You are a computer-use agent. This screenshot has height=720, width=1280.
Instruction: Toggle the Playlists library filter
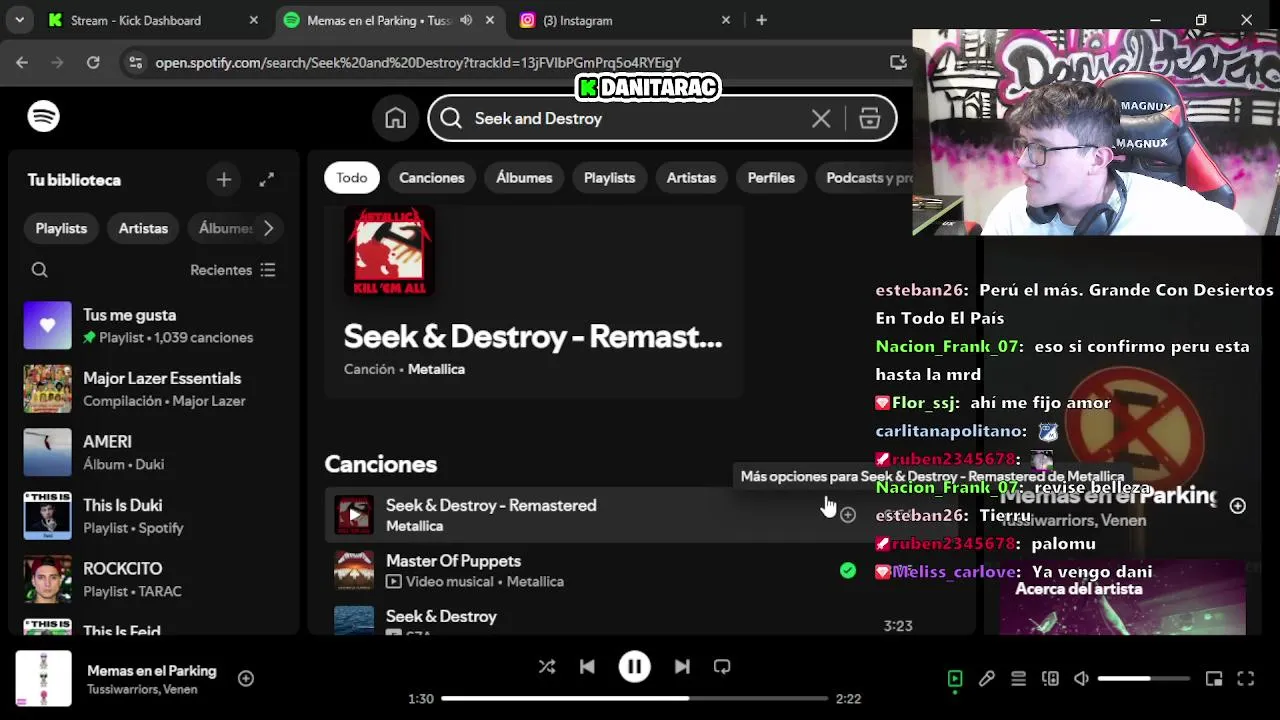tap(61, 228)
